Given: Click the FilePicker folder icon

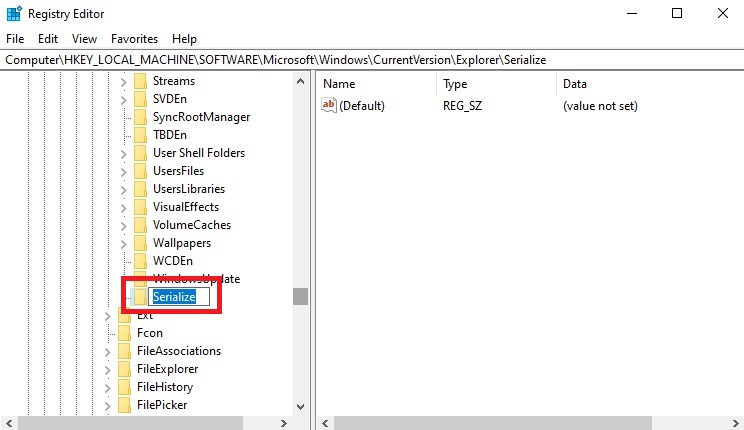Looking at the screenshot, I should coord(124,405).
